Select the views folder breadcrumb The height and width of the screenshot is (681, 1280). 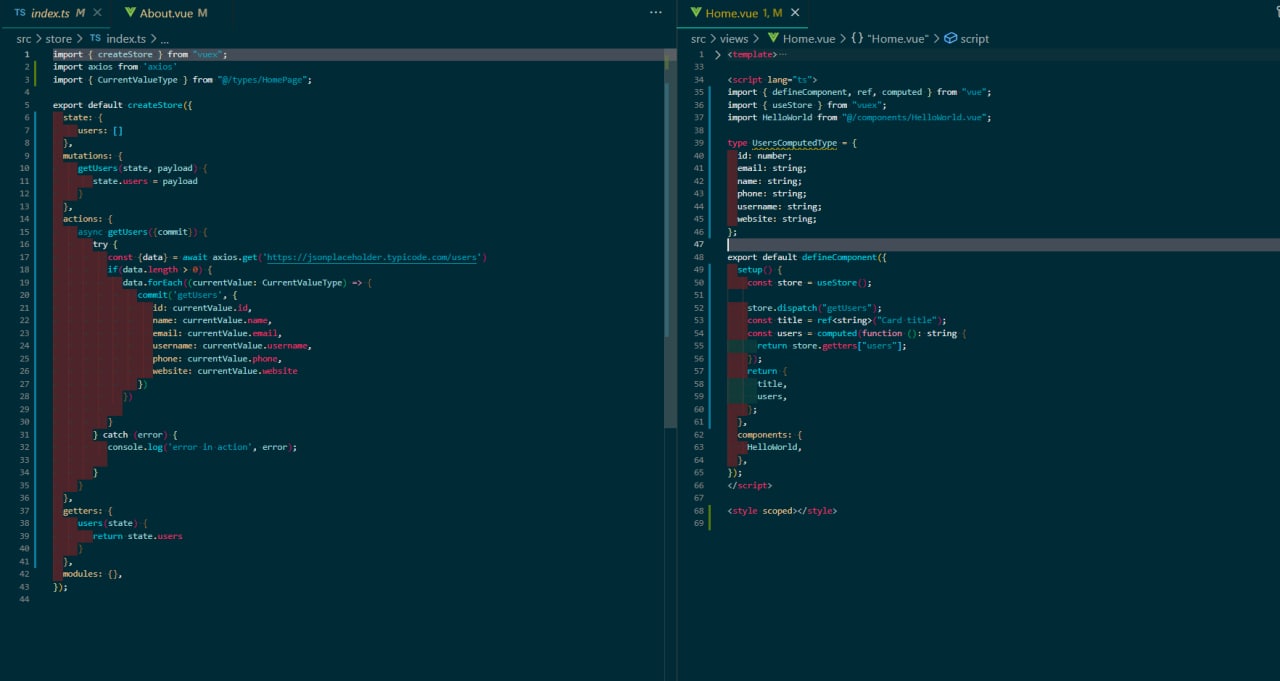click(x=734, y=39)
